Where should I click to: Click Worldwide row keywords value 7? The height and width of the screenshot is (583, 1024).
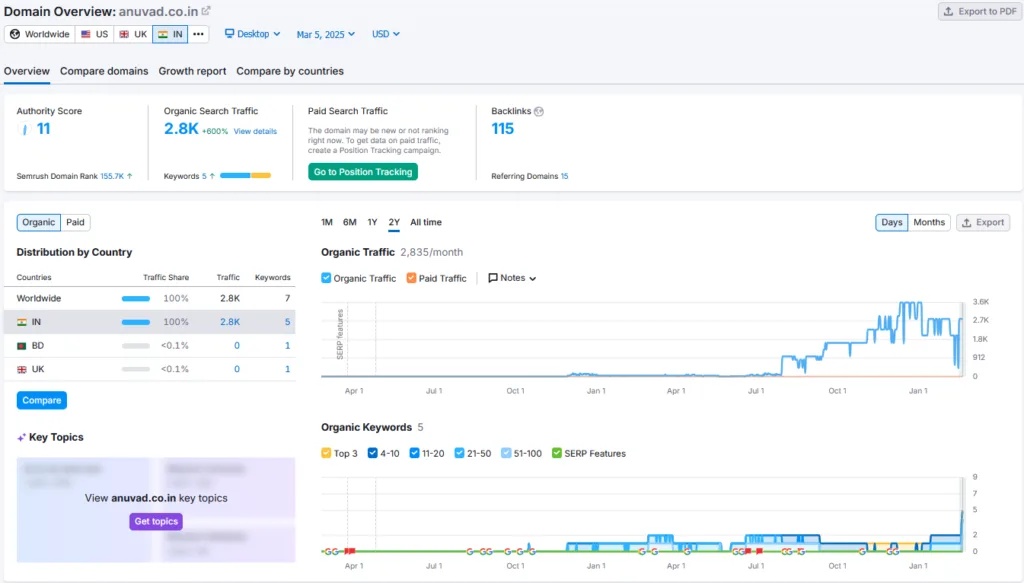click(x=287, y=298)
